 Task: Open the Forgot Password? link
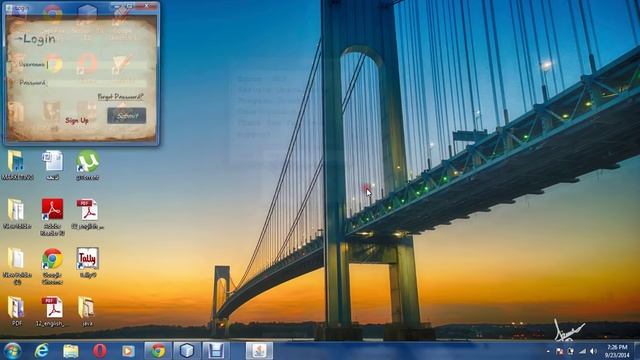(x=120, y=97)
